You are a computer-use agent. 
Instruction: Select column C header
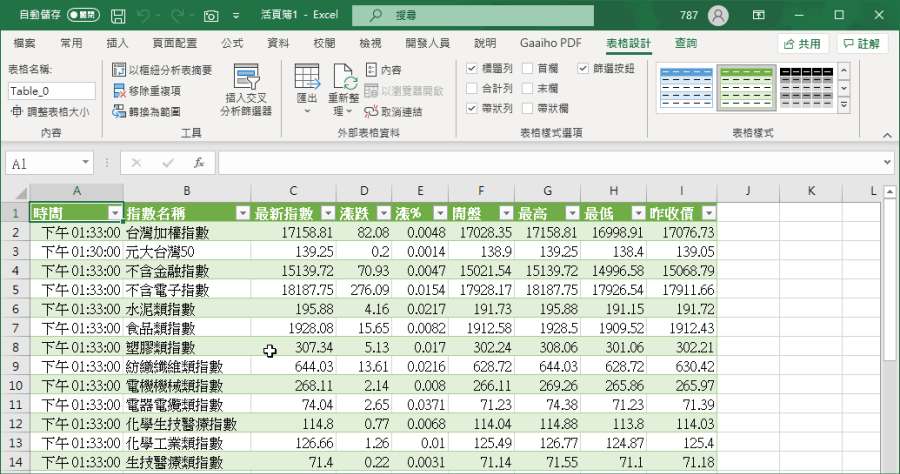click(293, 191)
